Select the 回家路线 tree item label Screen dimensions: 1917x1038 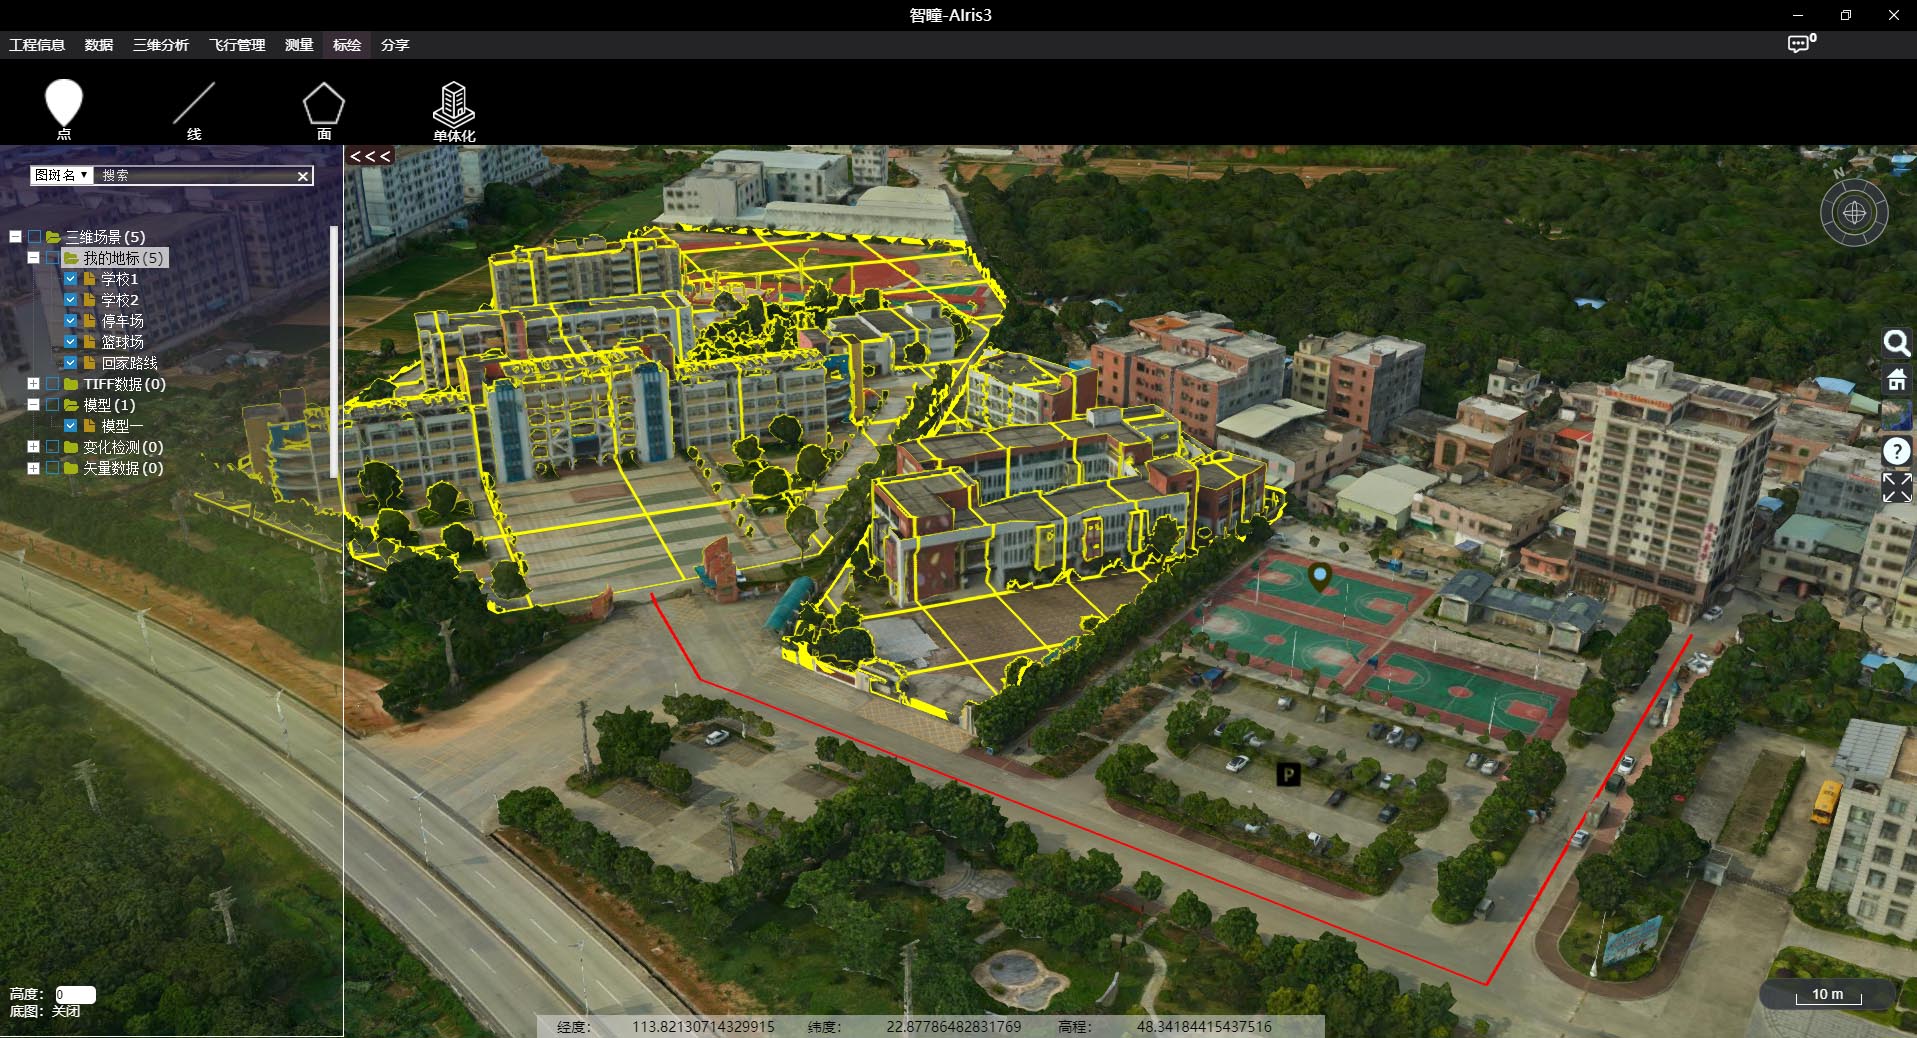tap(129, 363)
